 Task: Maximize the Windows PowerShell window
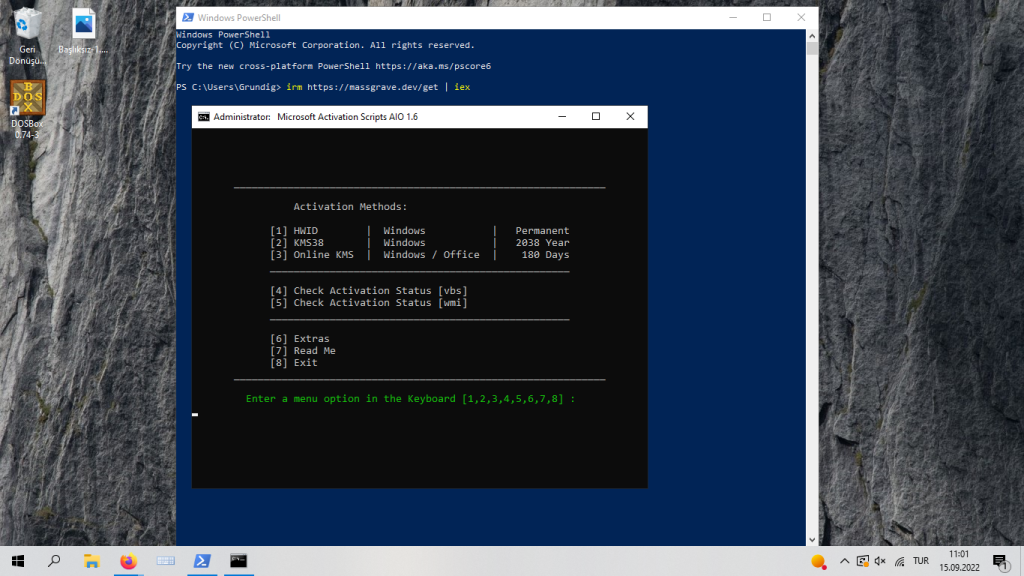point(767,18)
